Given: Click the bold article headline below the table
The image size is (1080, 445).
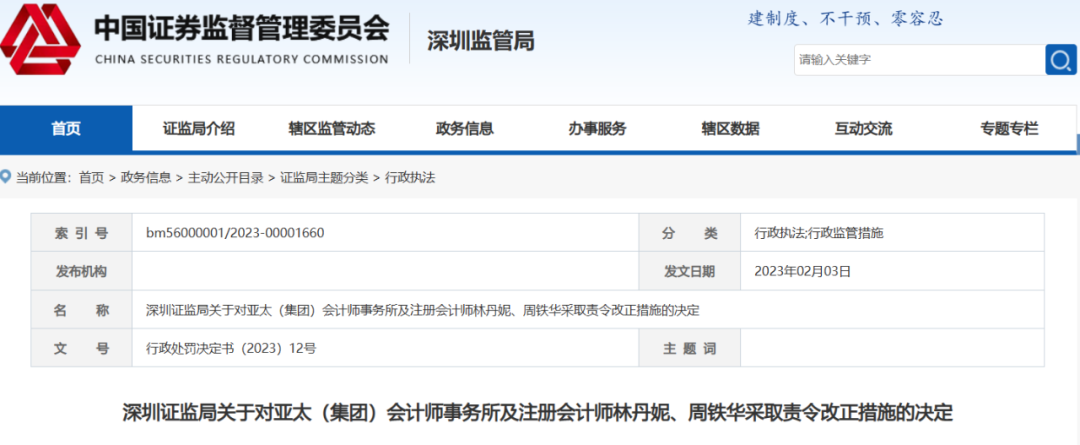Looking at the screenshot, I should click(x=537, y=413).
